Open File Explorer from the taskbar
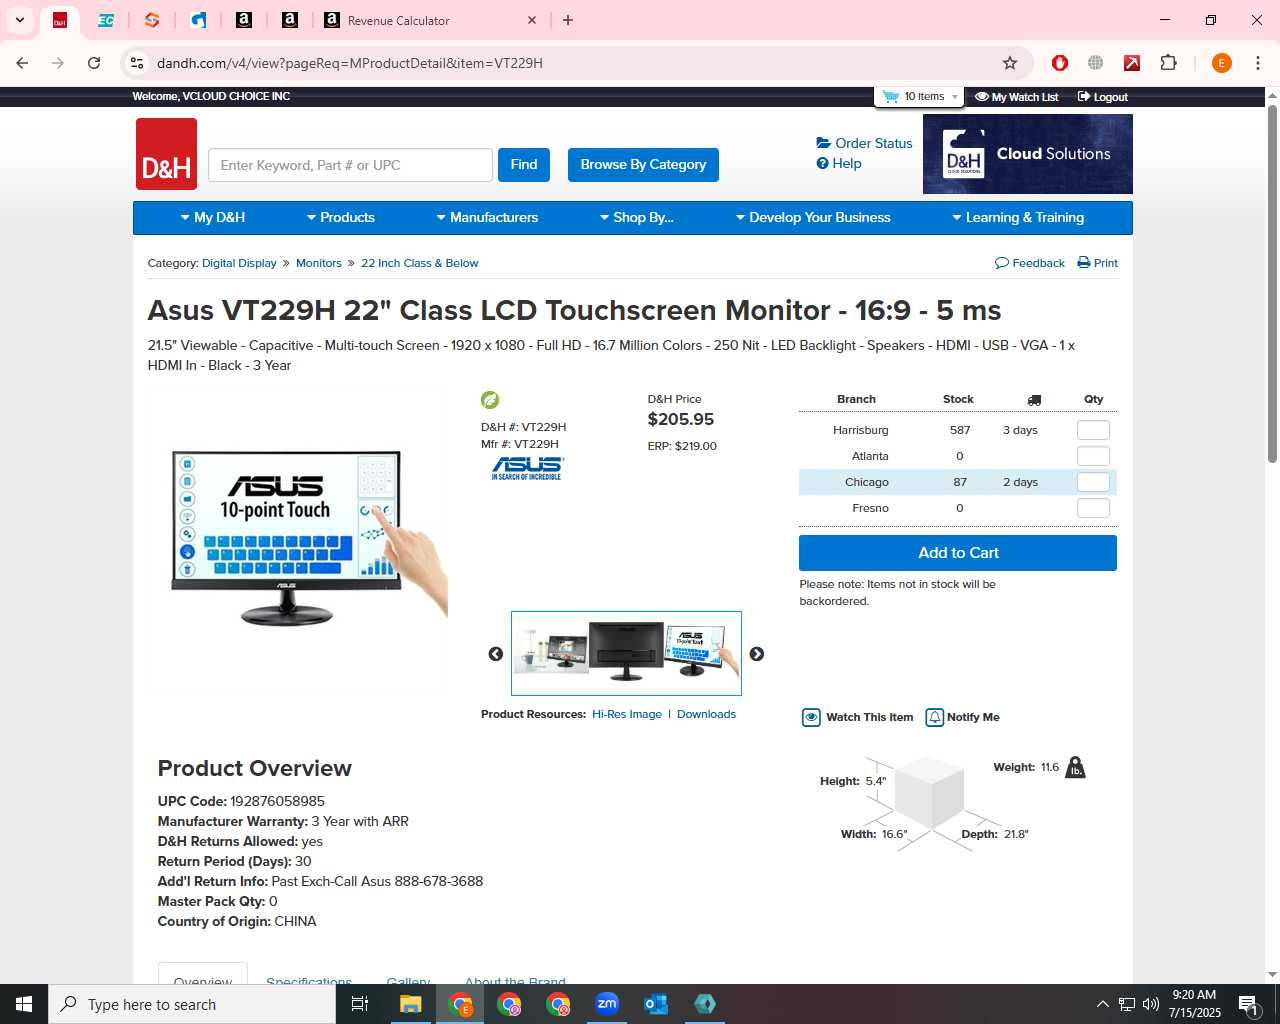The image size is (1280, 1024). 411,1004
